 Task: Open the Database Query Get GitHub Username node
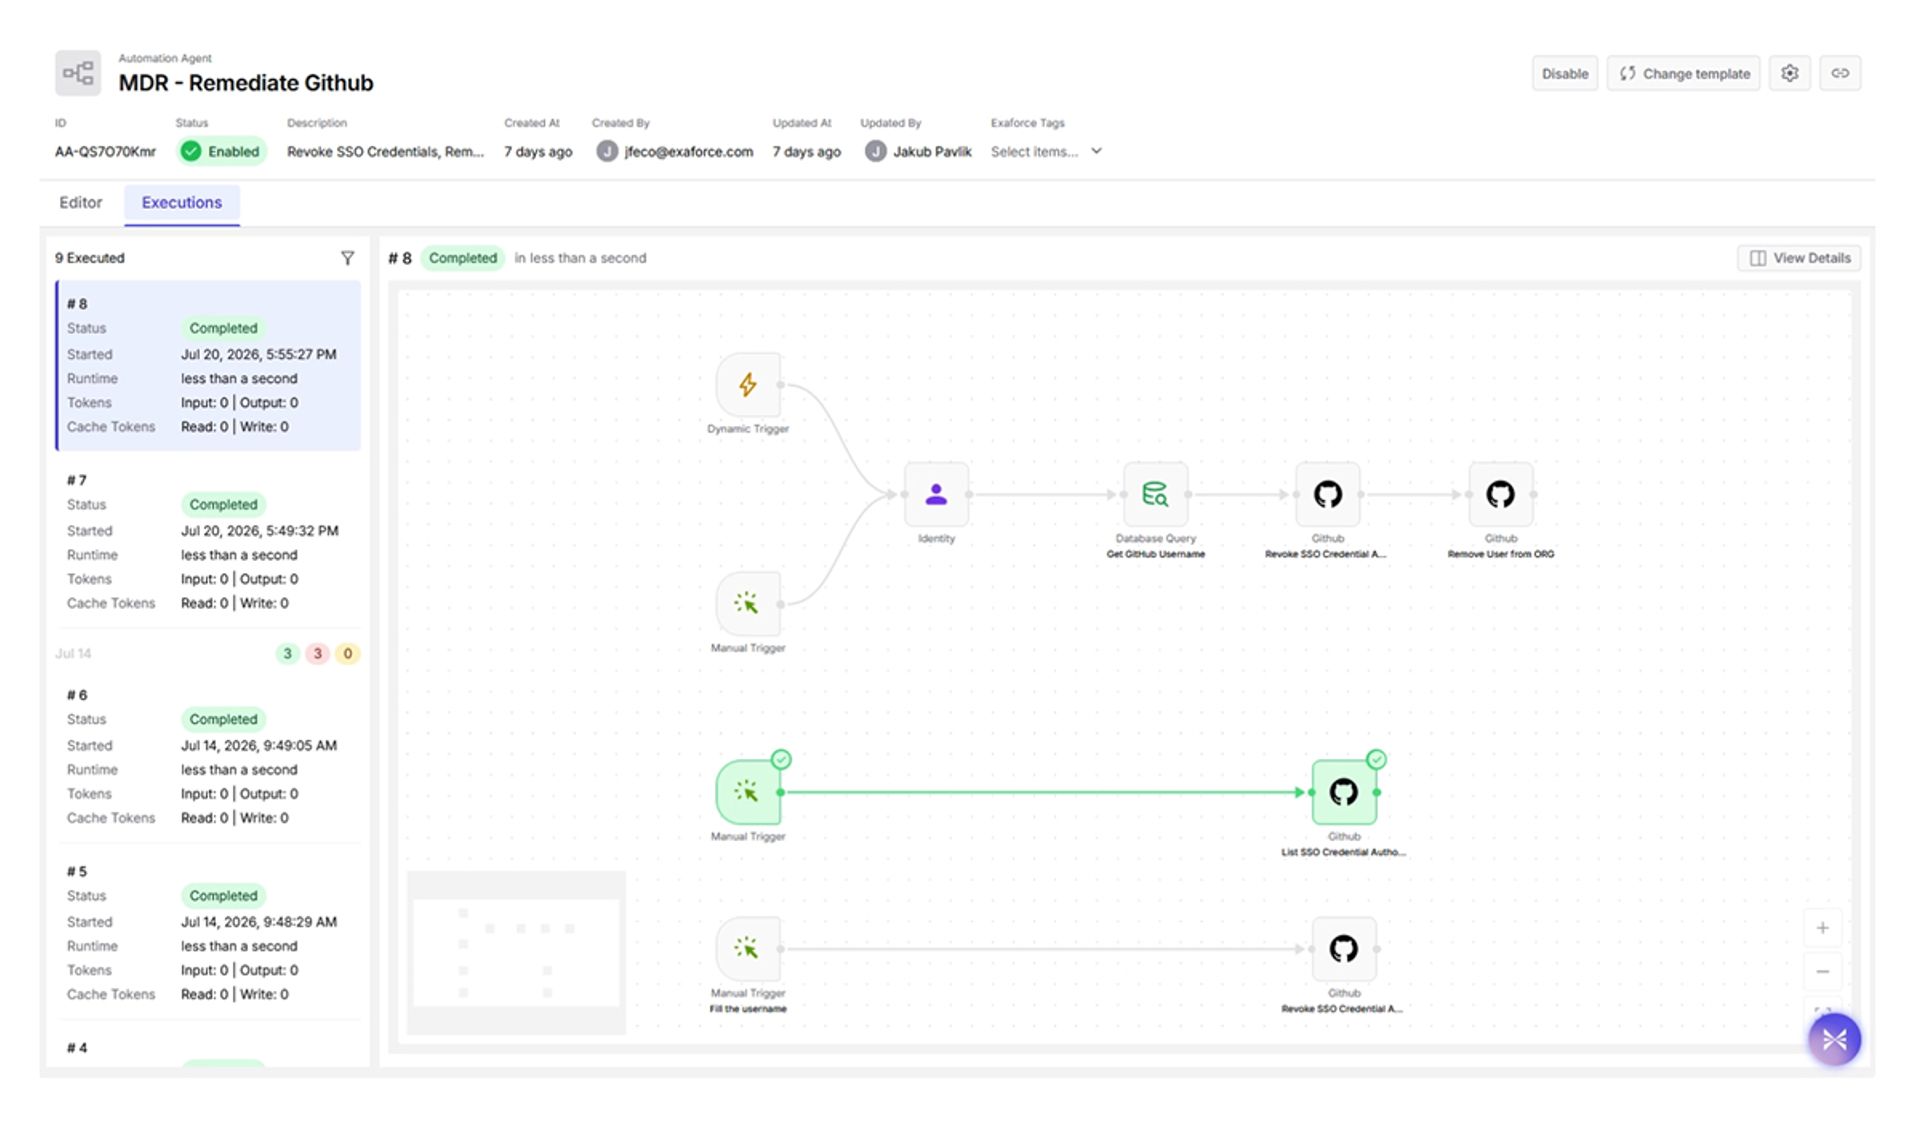tap(1155, 494)
